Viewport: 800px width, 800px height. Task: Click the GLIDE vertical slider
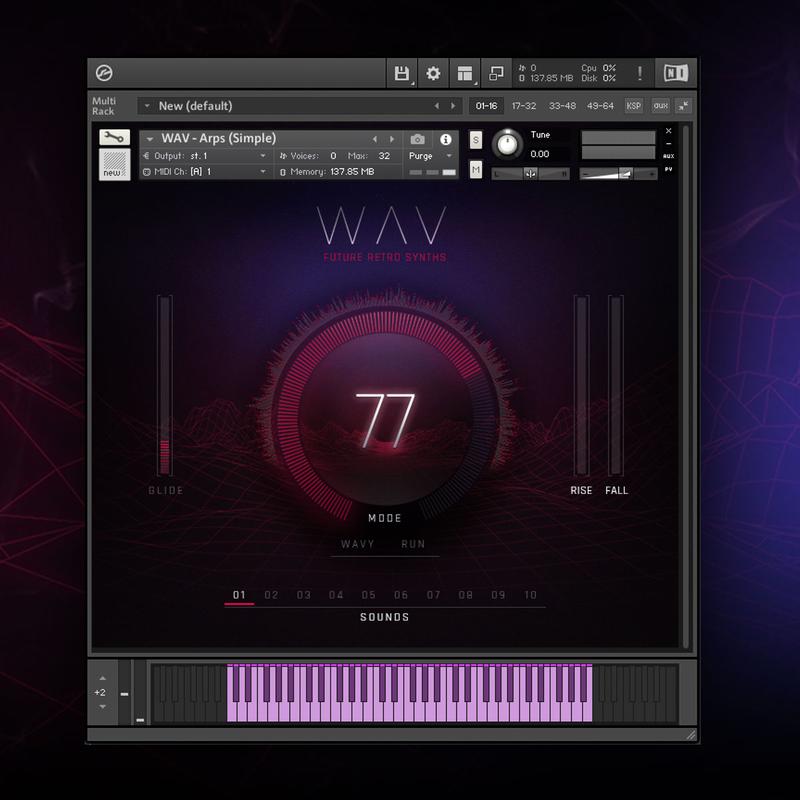(x=165, y=386)
